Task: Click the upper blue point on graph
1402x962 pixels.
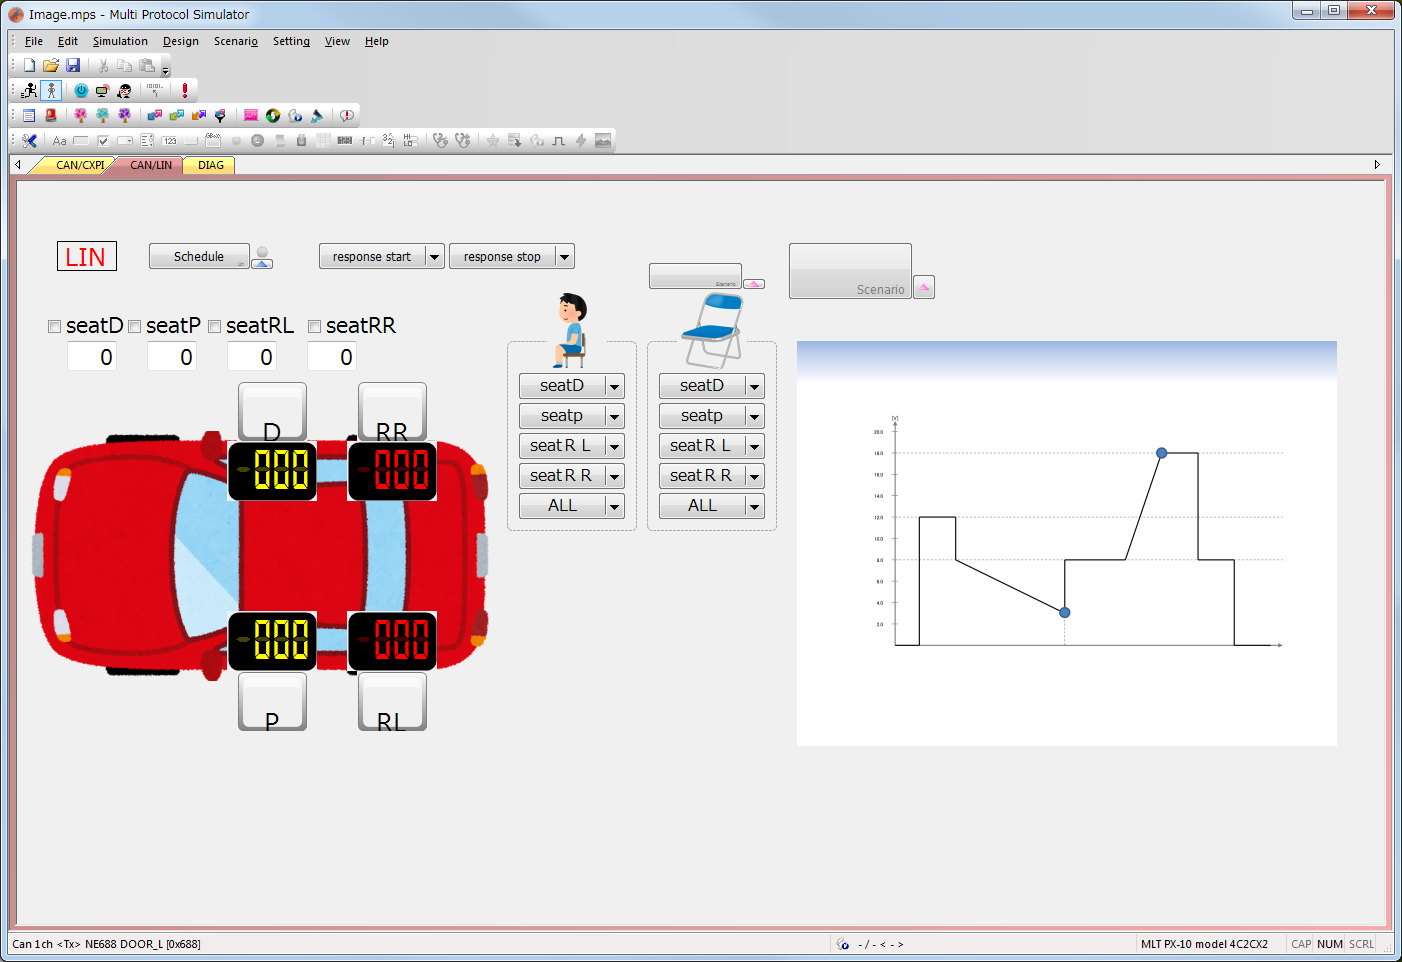Action: 1161,453
